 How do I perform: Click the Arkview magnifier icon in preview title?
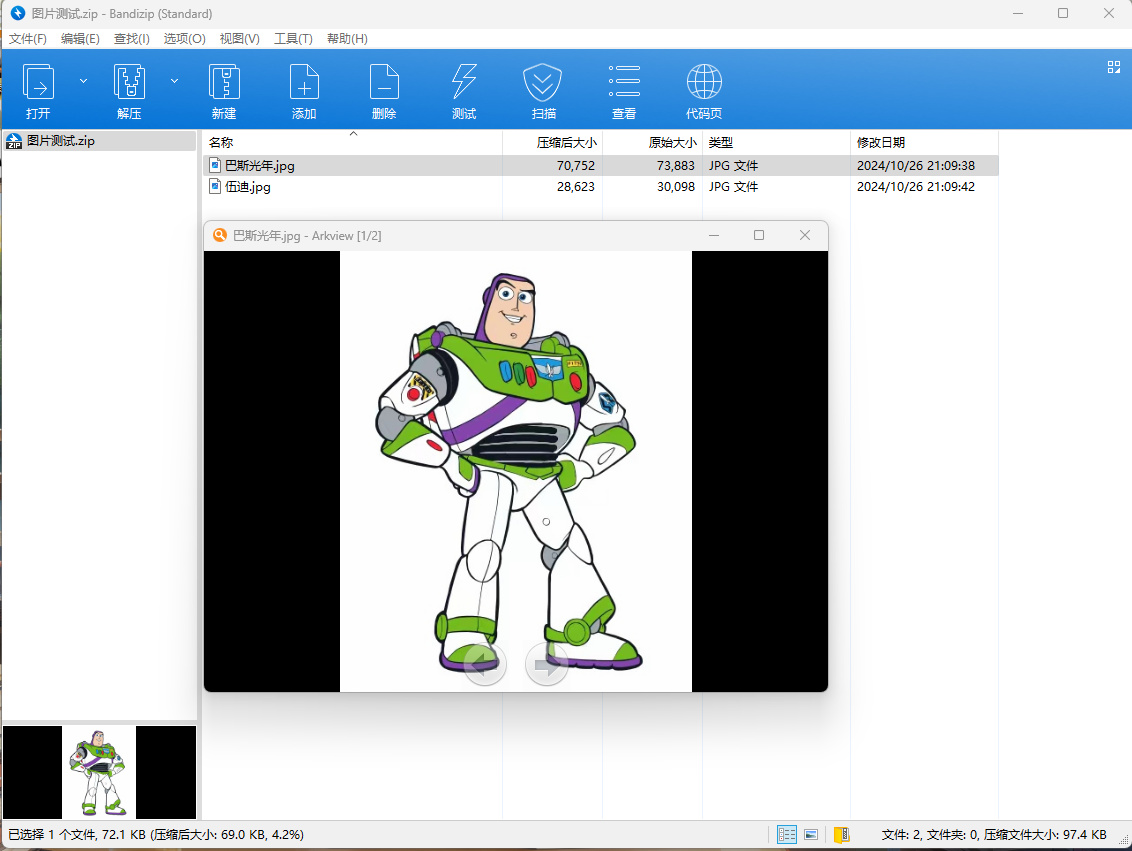click(x=219, y=235)
